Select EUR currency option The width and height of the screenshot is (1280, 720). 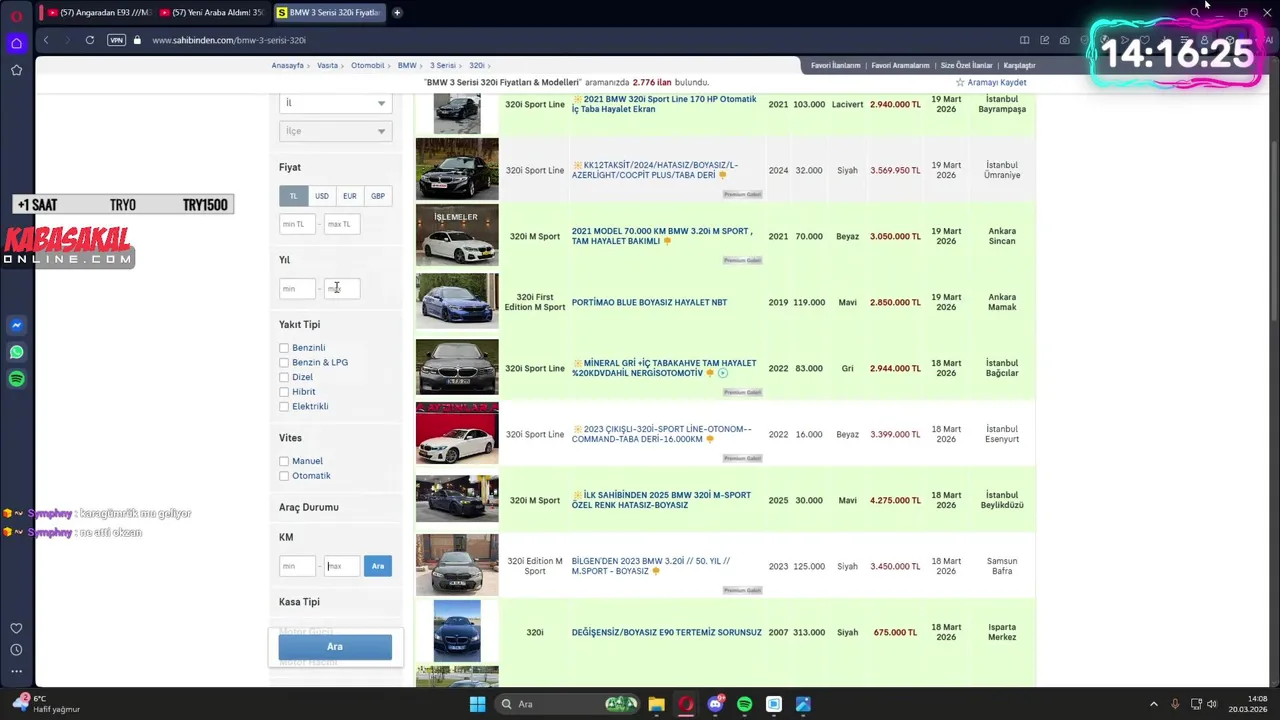click(349, 196)
